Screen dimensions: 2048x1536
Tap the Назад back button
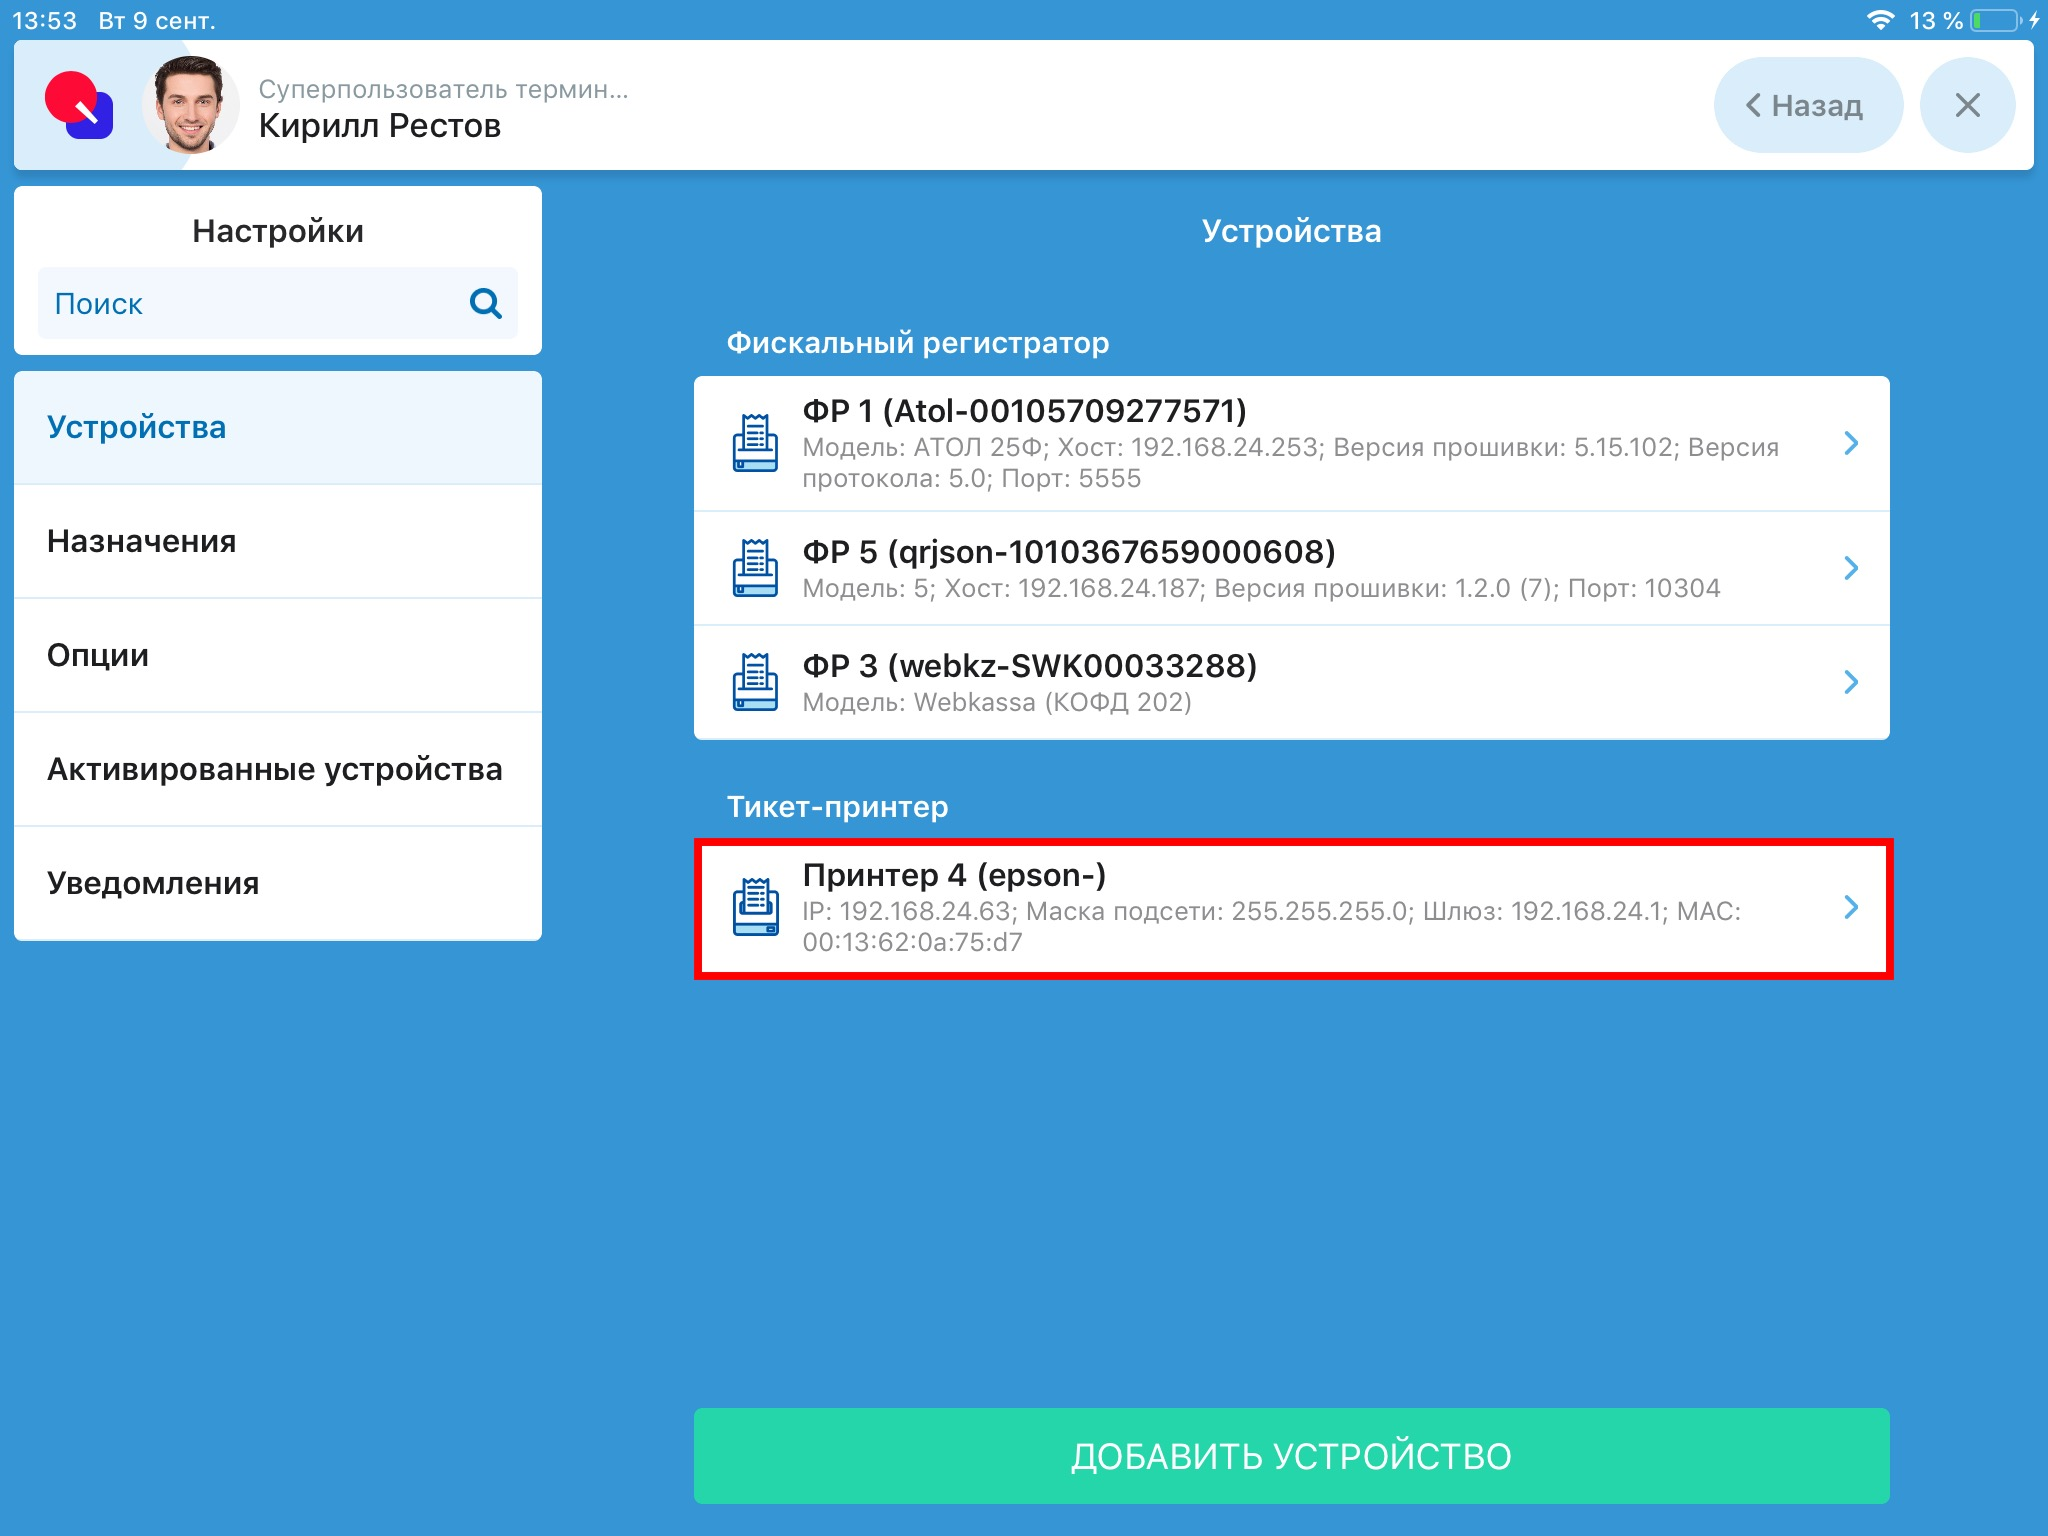(1807, 105)
